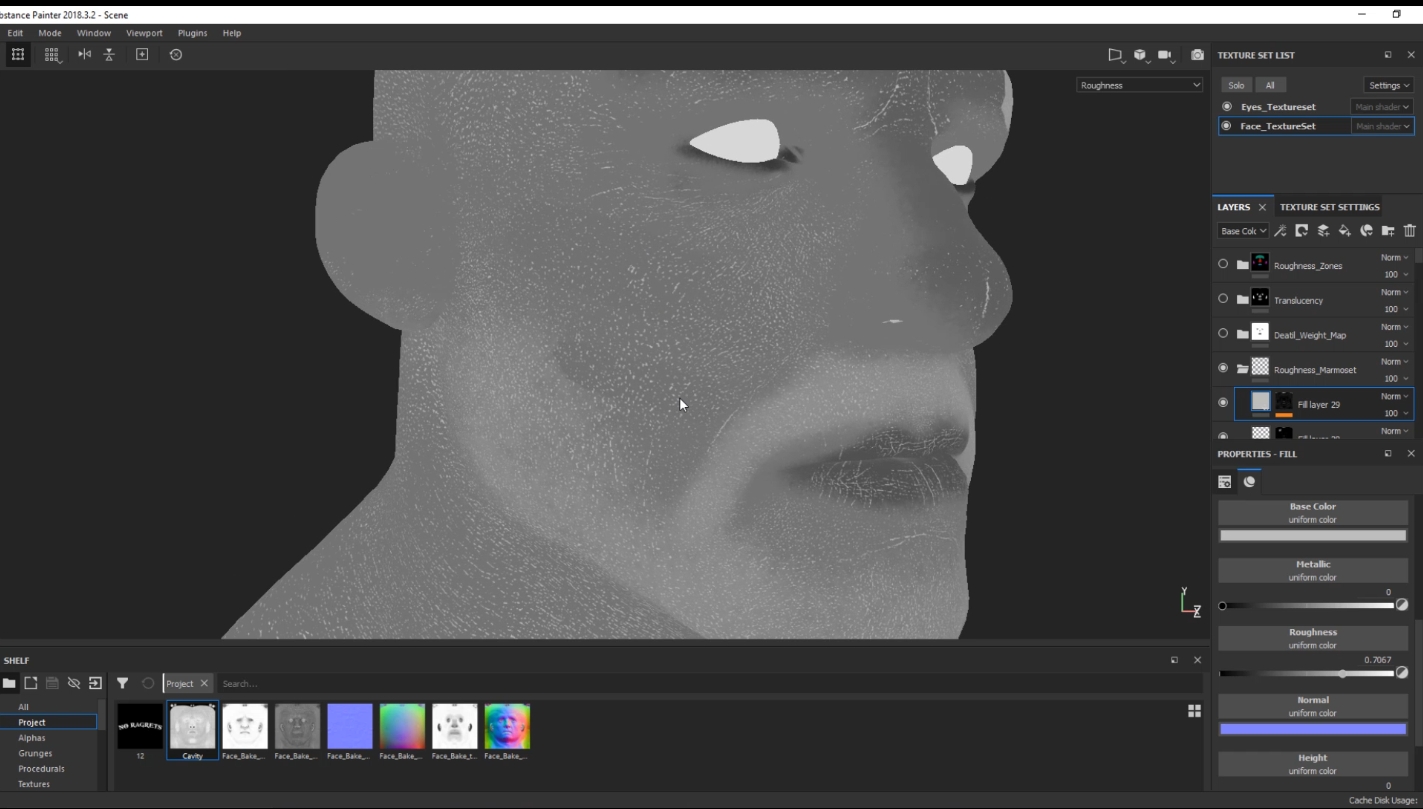The height and width of the screenshot is (809, 1423).
Task: Click the vertical flip icon in toolbar
Action: click(x=109, y=55)
